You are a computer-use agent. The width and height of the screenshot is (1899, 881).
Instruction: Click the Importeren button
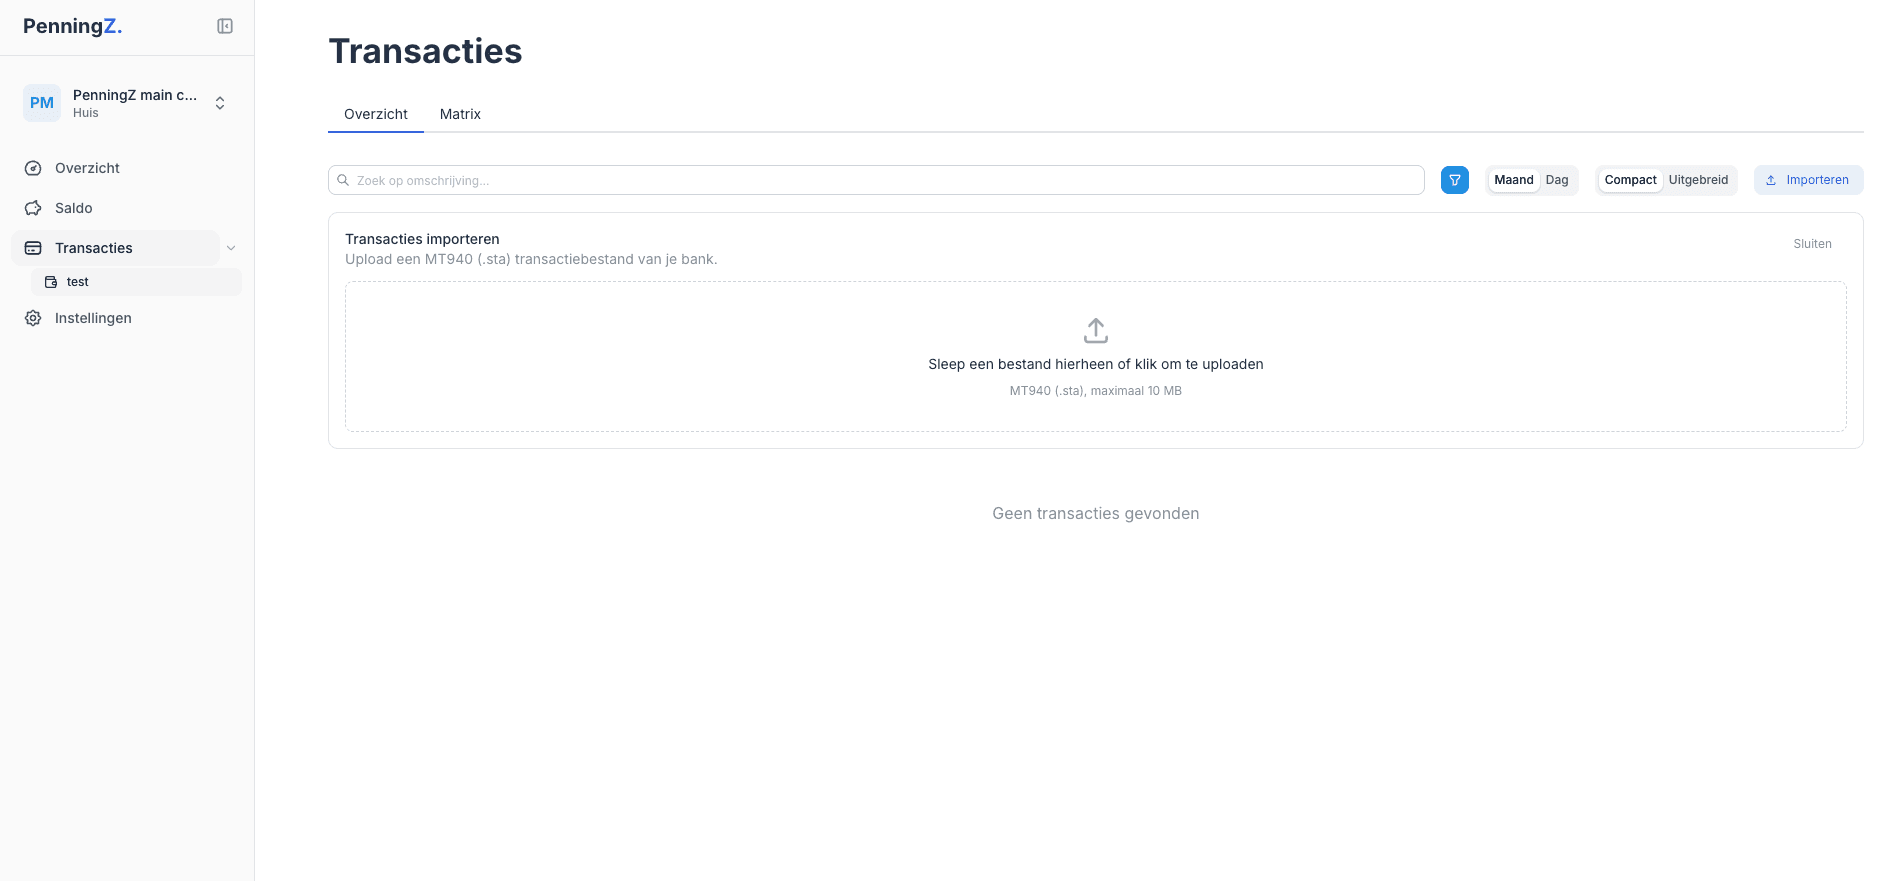click(1808, 180)
